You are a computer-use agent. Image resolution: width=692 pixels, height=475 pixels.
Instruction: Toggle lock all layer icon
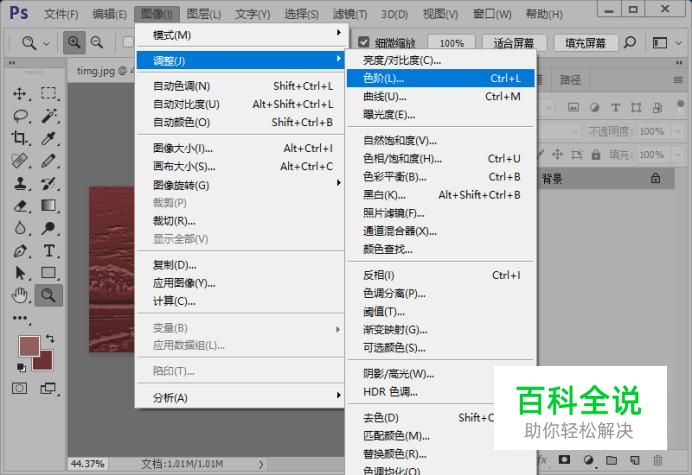(x=596, y=155)
